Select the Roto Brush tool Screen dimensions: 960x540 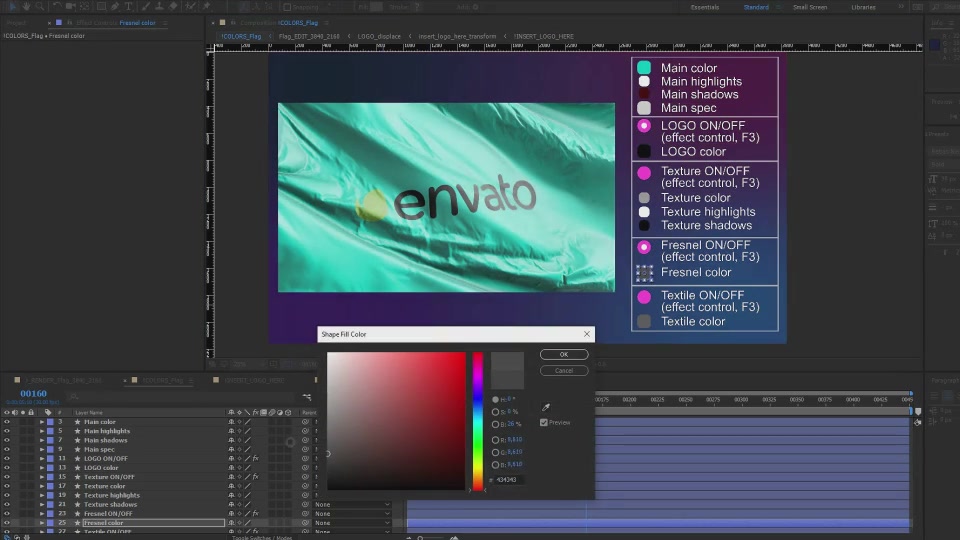(x=190, y=6)
